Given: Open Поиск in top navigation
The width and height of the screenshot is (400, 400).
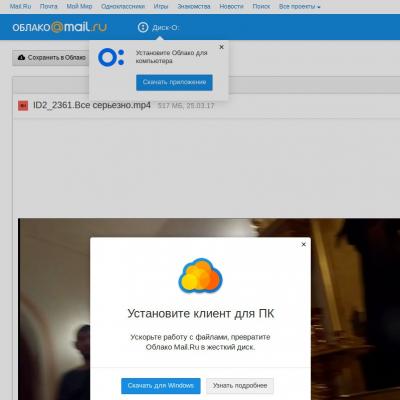Looking at the screenshot, I should pyautogui.click(x=261, y=6).
